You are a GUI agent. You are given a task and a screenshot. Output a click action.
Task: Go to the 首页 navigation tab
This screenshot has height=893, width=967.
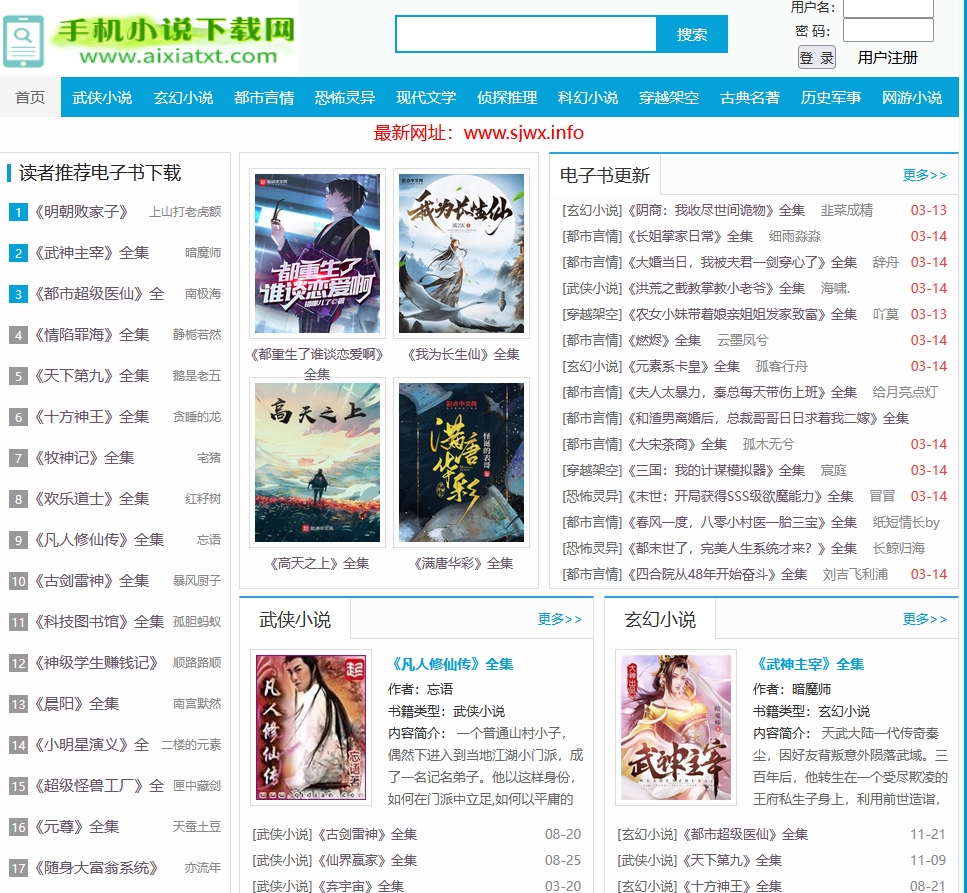[x=30, y=97]
